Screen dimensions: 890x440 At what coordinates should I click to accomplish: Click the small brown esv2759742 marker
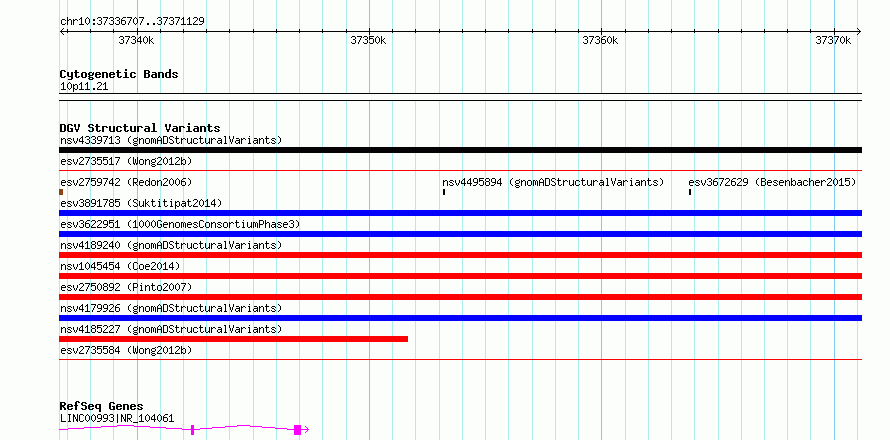tap(61, 192)
